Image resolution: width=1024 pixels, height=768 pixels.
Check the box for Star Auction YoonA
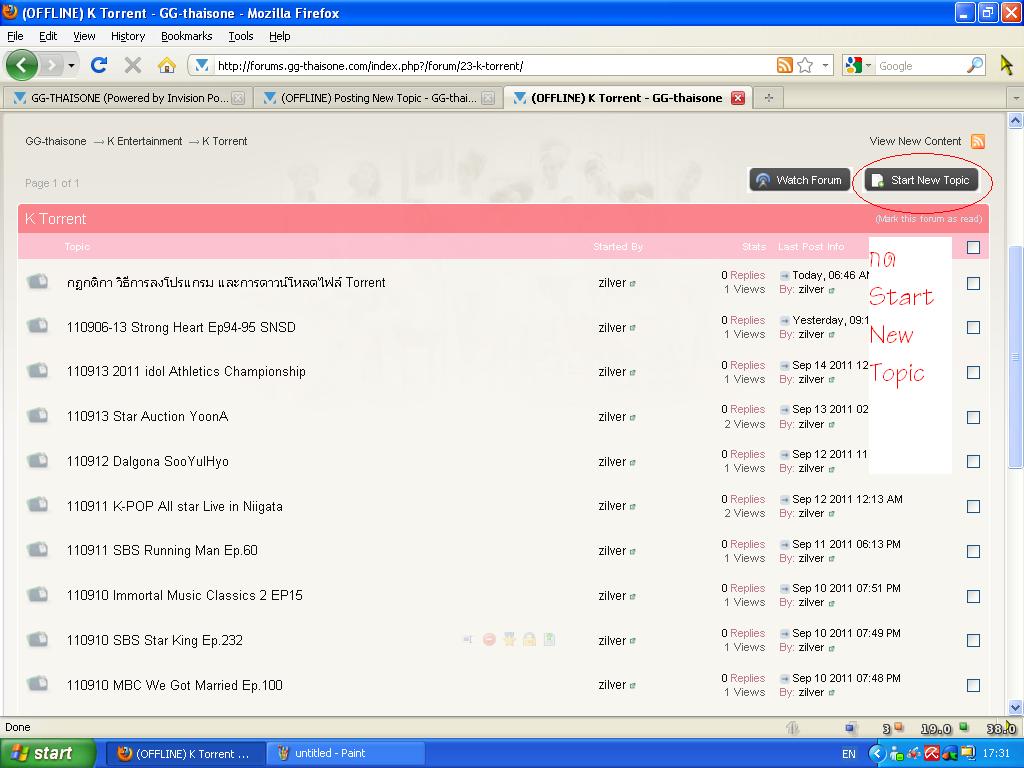[x=973, y=417]
